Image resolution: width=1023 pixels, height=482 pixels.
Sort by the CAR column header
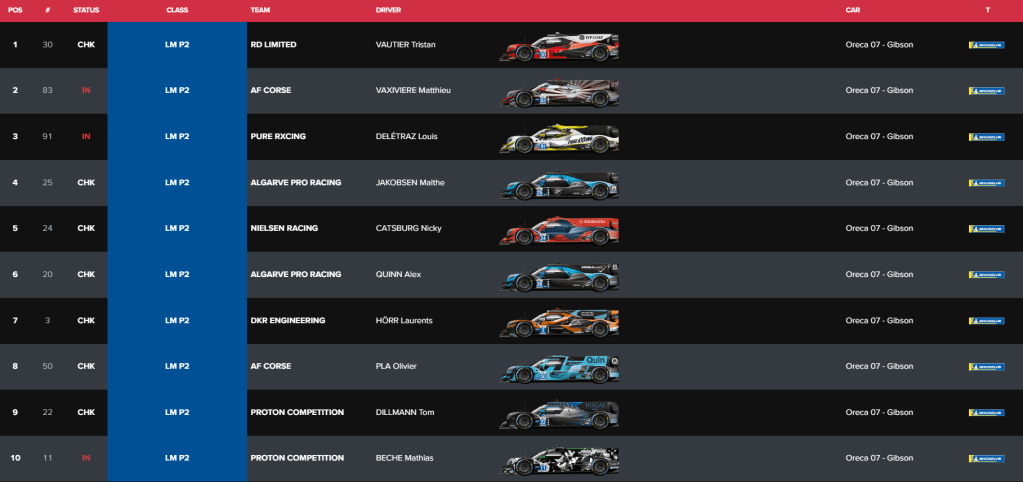pyautogui.click(x=853, y=10)
